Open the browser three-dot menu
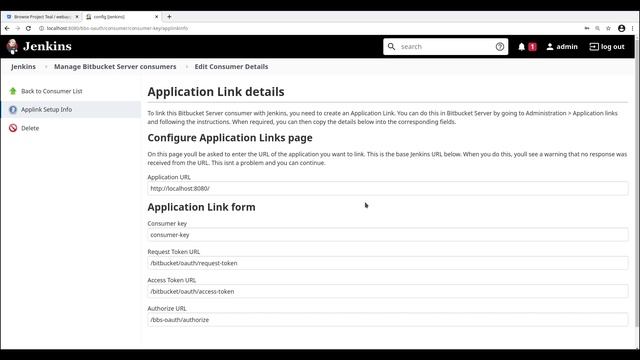This screenshot has width=640, height=360. [x=633, y=28]
